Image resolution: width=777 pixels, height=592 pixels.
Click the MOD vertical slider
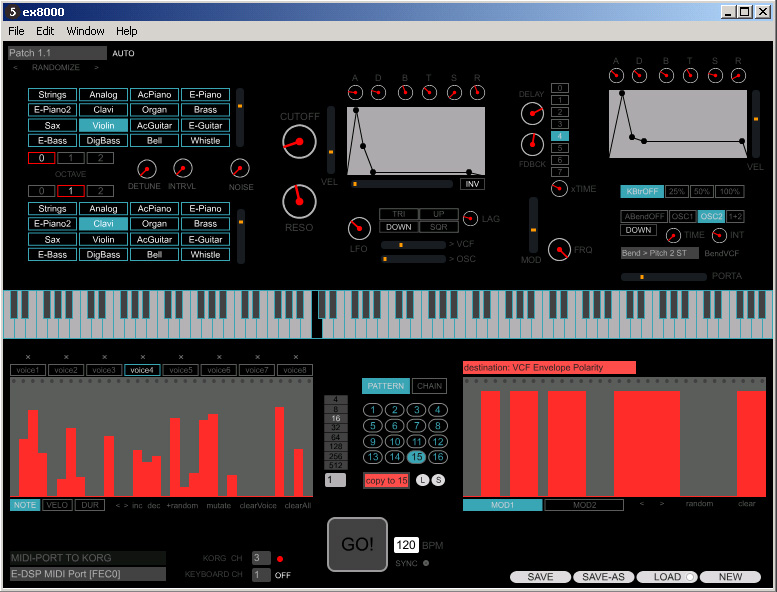(533, 225)
